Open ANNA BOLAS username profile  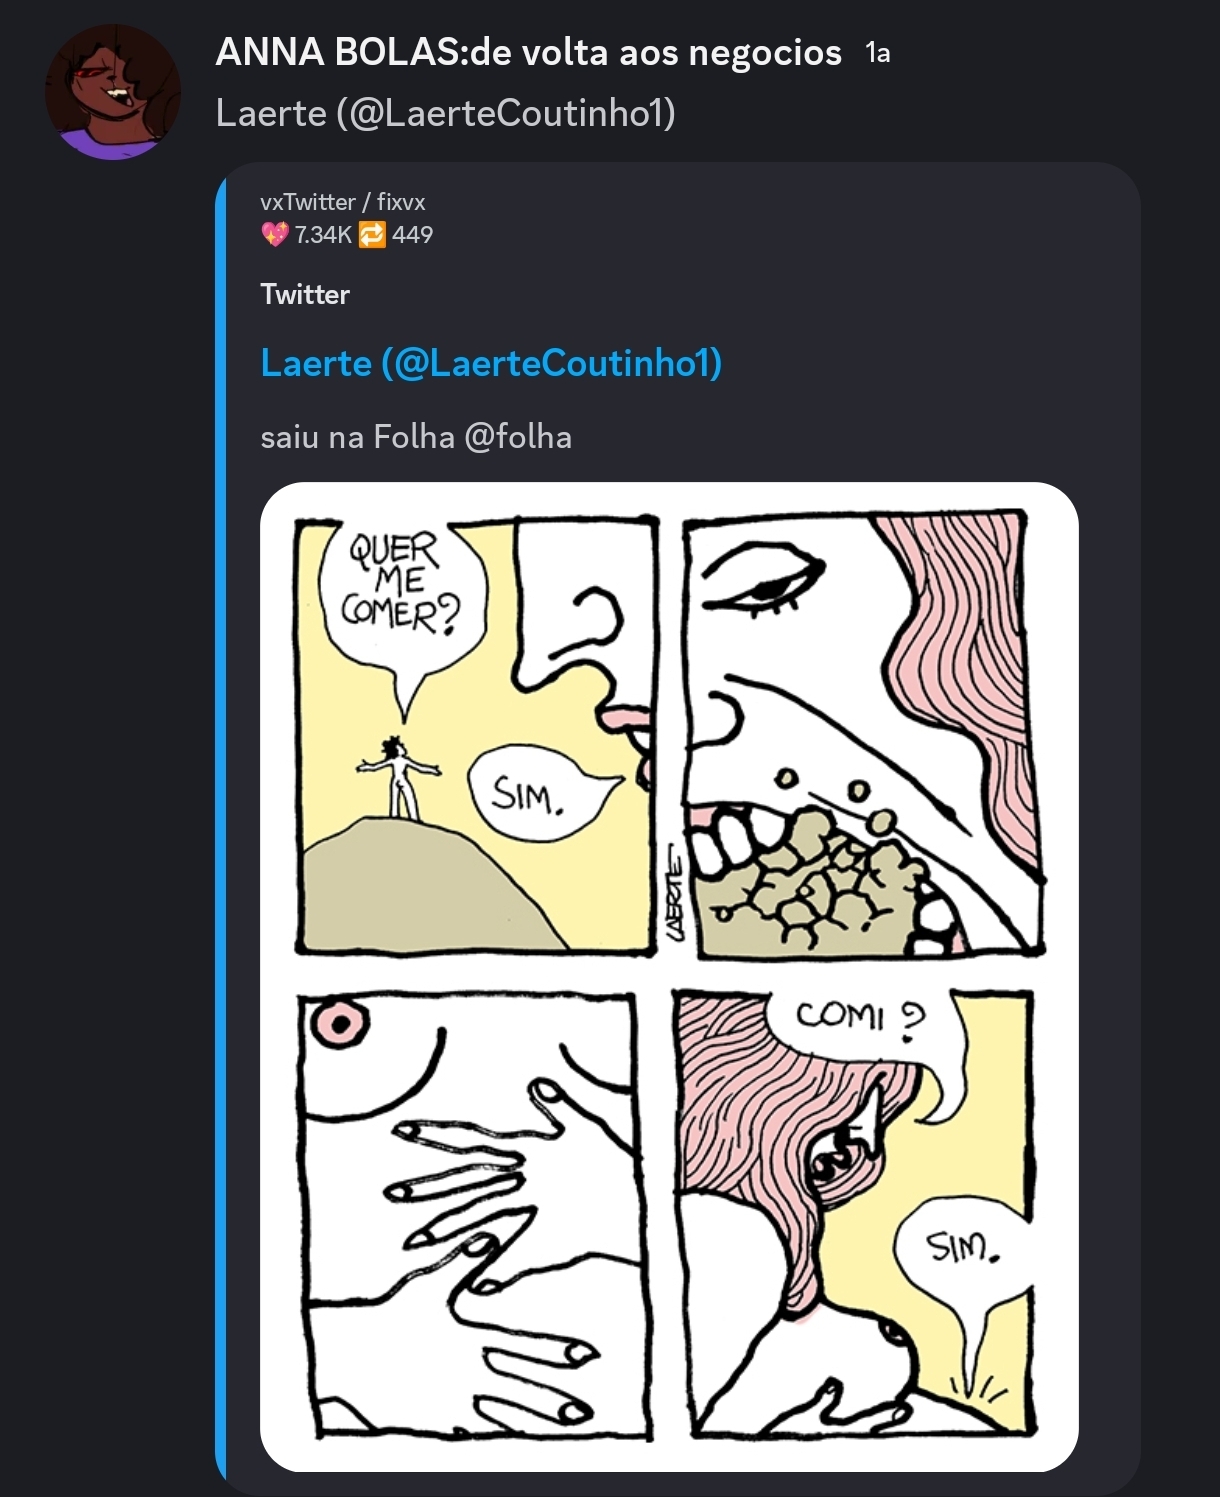[528, 52]
